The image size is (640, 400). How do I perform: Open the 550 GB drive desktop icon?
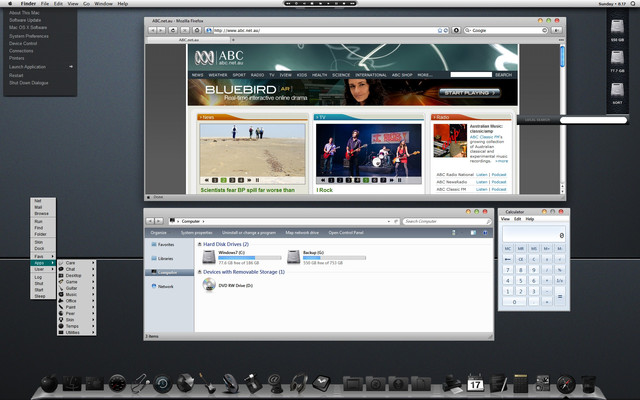[617, 27]
